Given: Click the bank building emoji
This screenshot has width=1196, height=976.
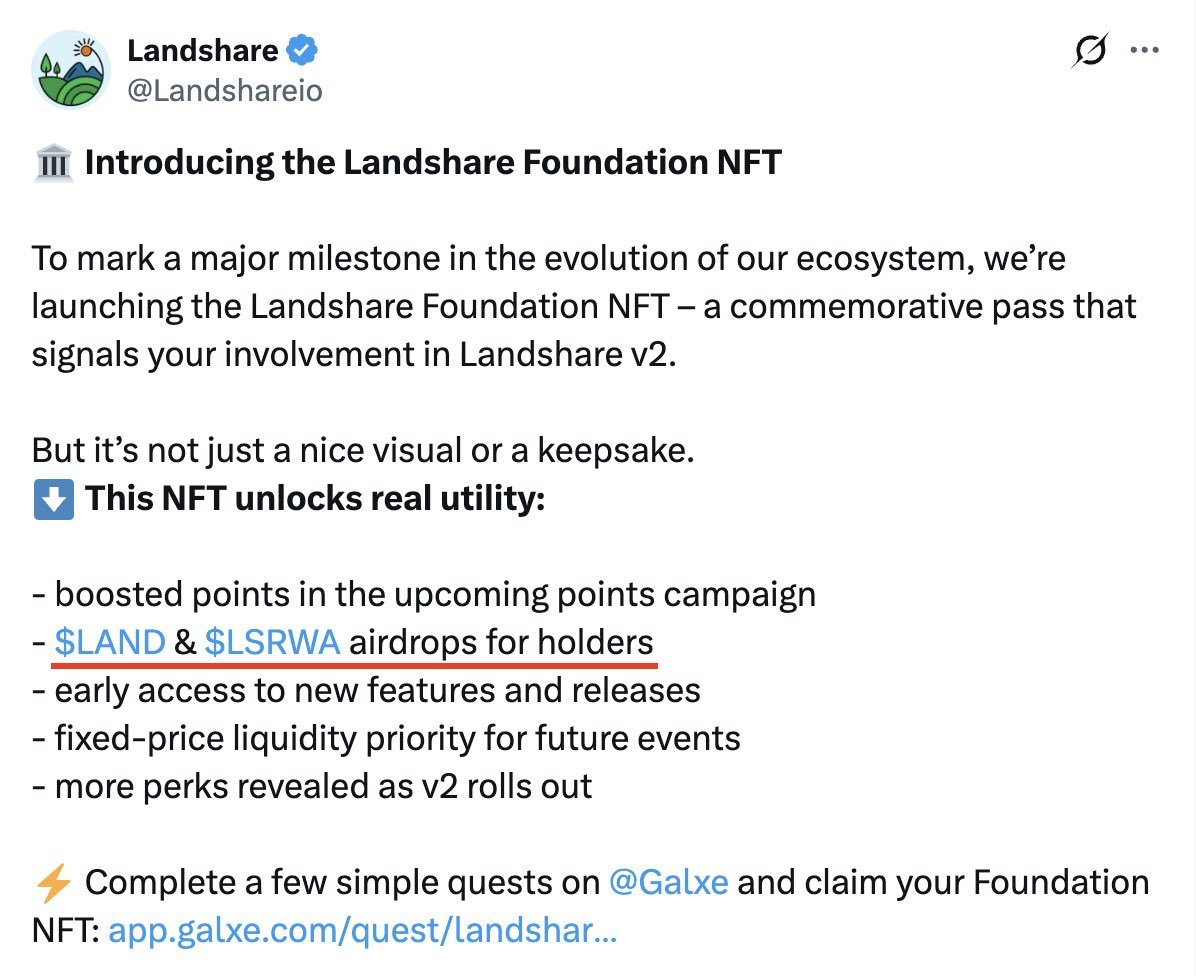Looking at the screenshot, I should tap(52, 162).
